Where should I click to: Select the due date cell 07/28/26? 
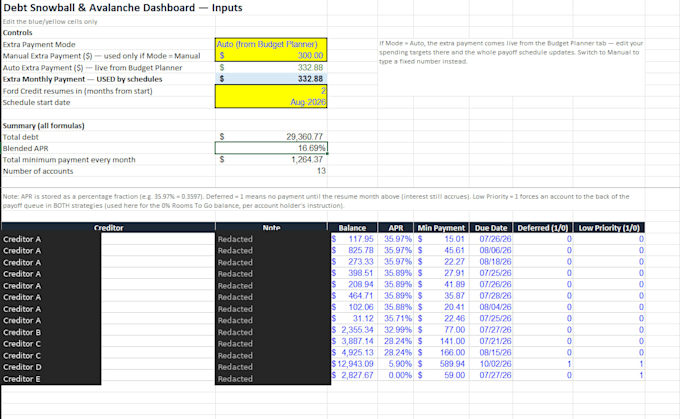point(491,296)
